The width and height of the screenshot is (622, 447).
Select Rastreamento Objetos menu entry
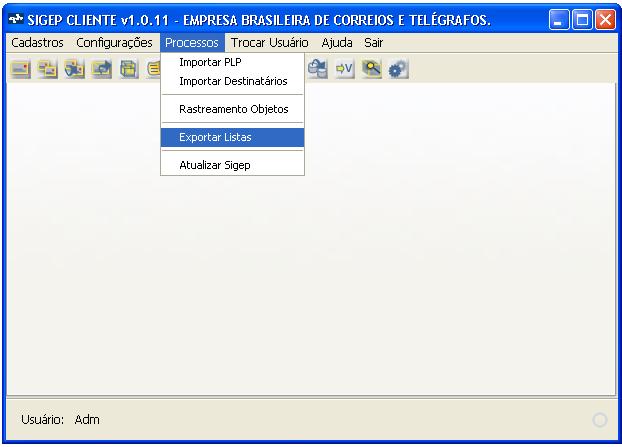coord(232,109)
